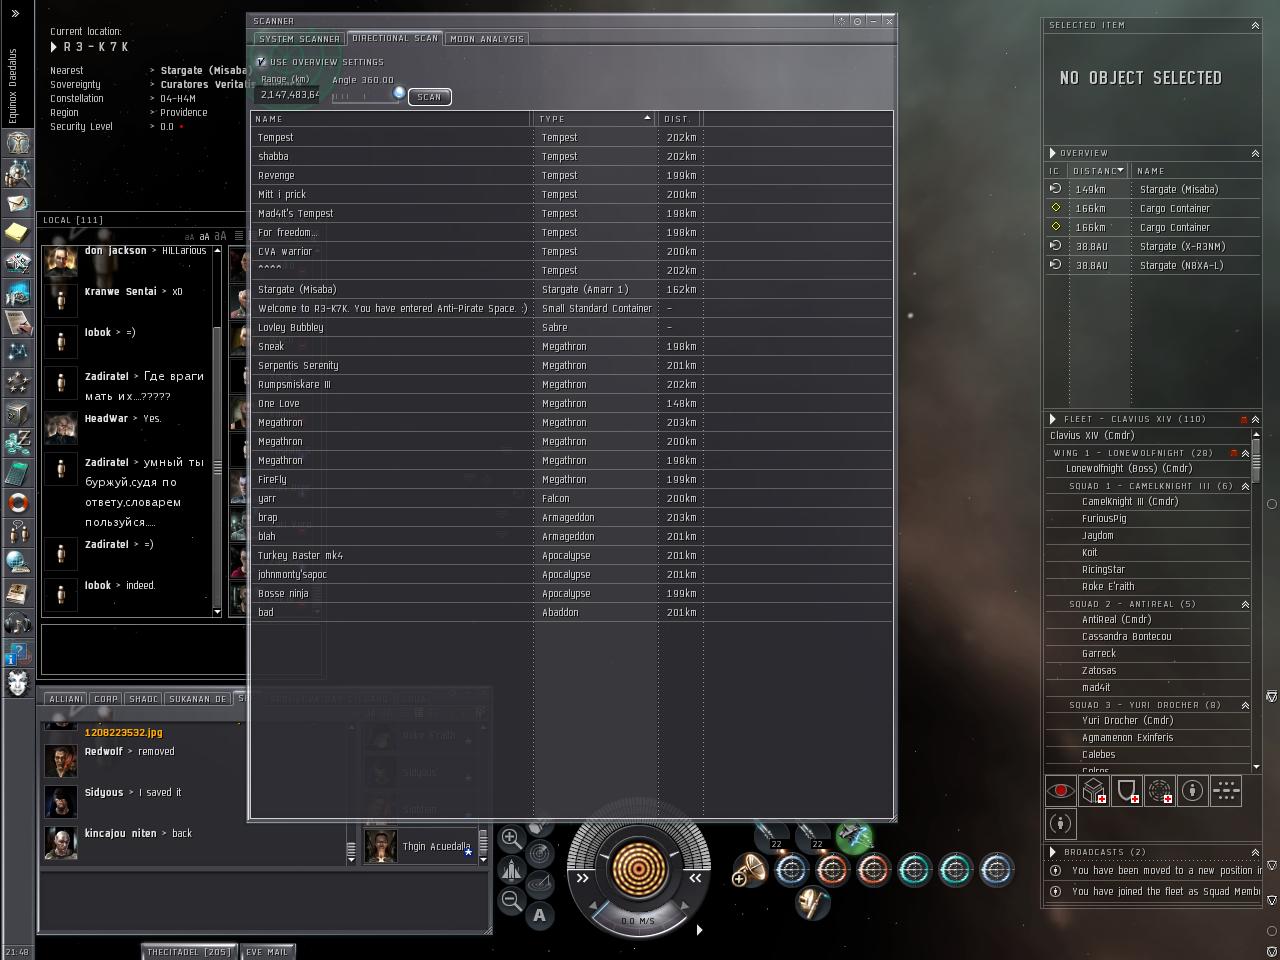1280x960 pixels.
Task: Open the scanner radar icon on HUD
Action: pyautogui.click(x=540, y=853)
